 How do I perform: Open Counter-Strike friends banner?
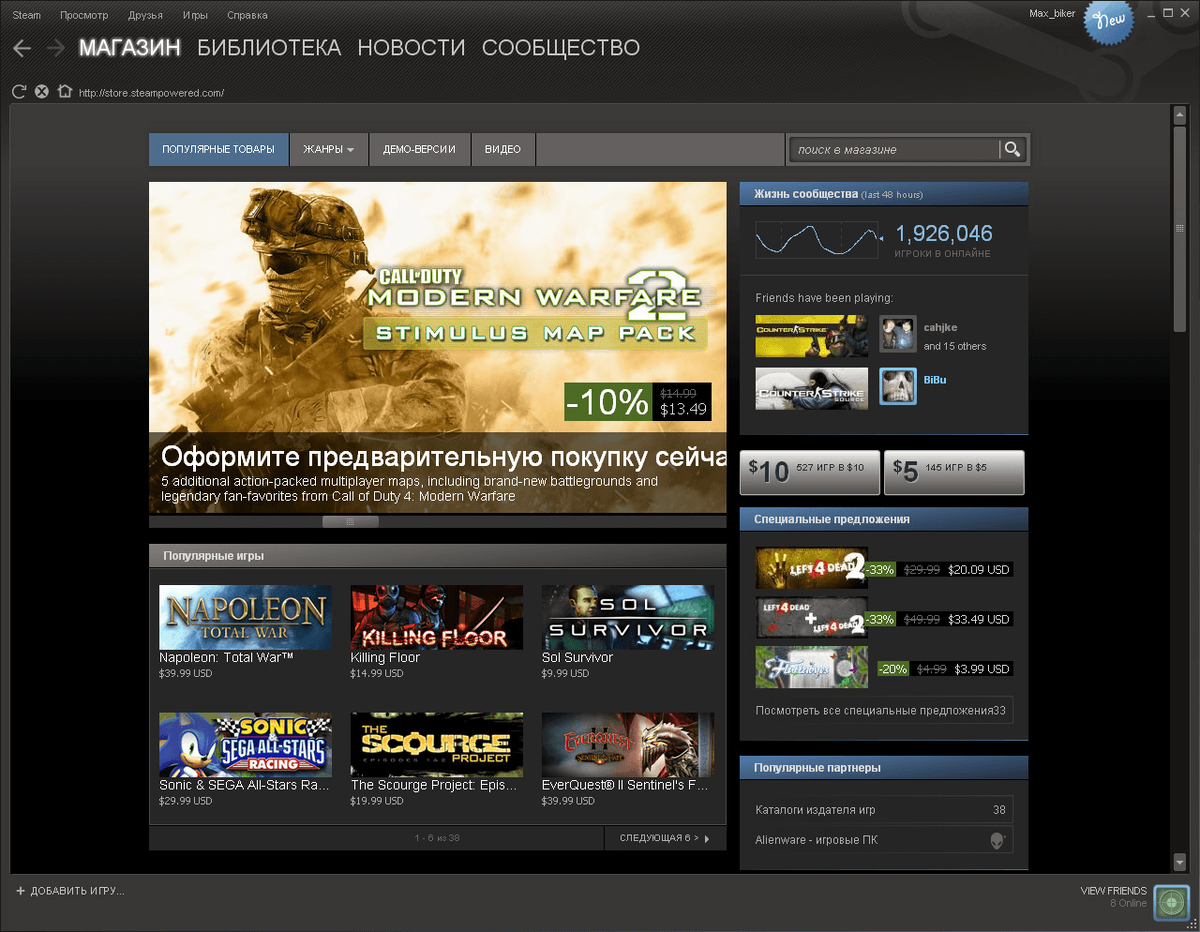(x=811, y=336)
